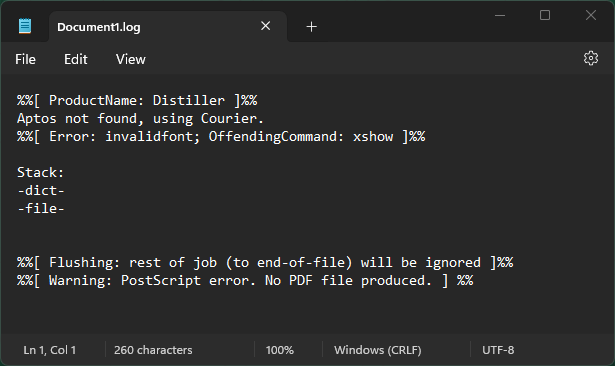Minimize the Notepad window
Viewport: 615px width, 366px height.
(500, 15)
